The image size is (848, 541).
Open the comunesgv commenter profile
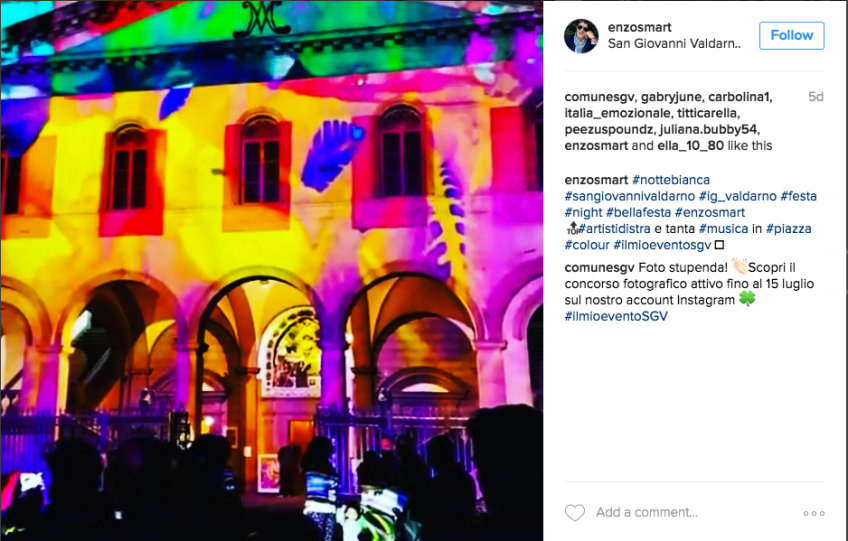(599, 267)
